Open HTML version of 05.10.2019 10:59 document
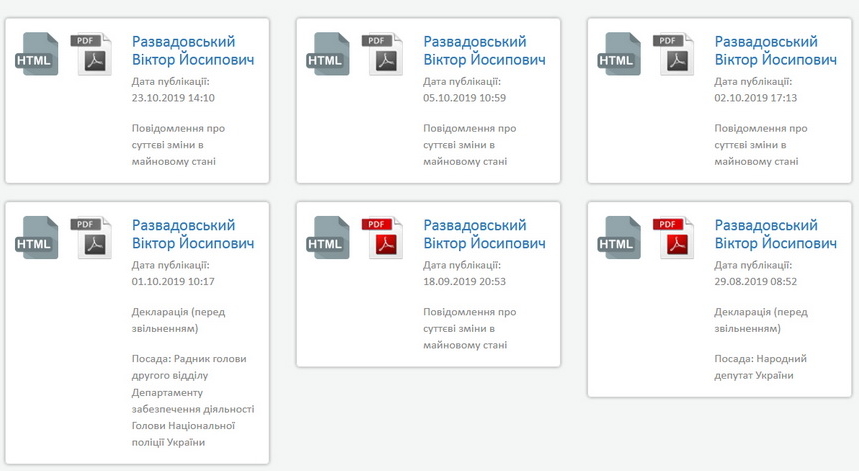Screen dimensions: 859x471 pyautogui.click(x=331, y=55)
